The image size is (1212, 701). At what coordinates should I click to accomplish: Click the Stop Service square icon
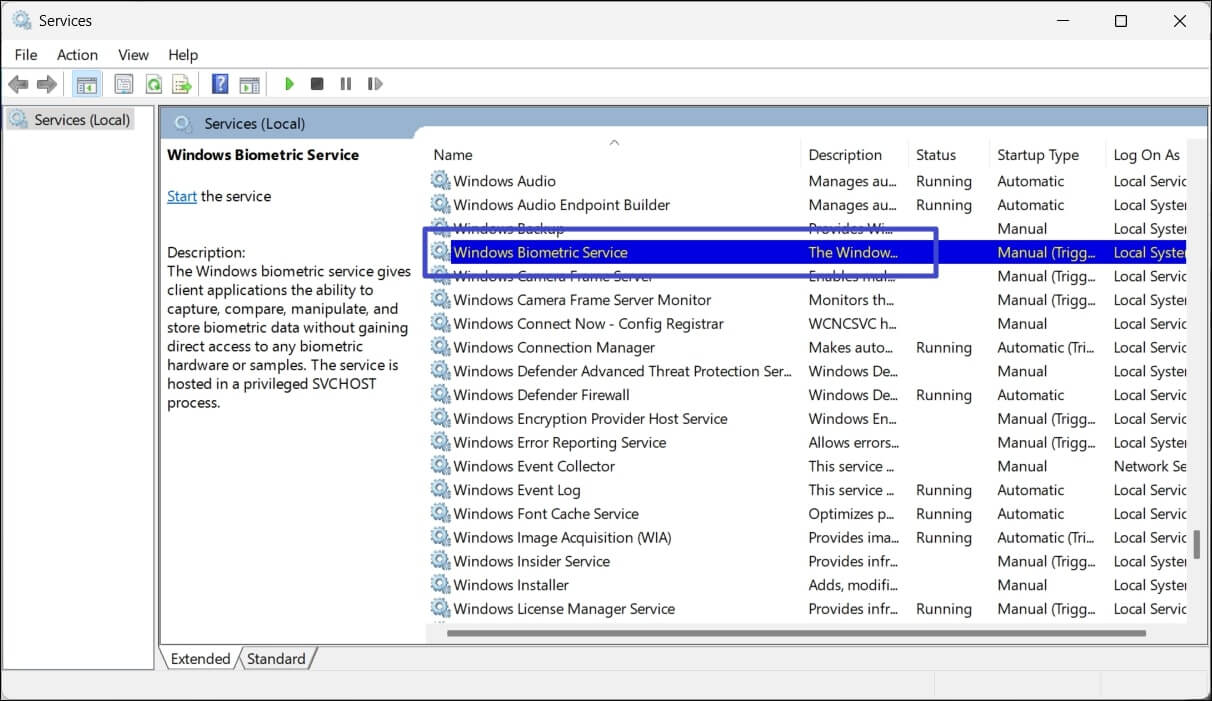pos(317,84)
